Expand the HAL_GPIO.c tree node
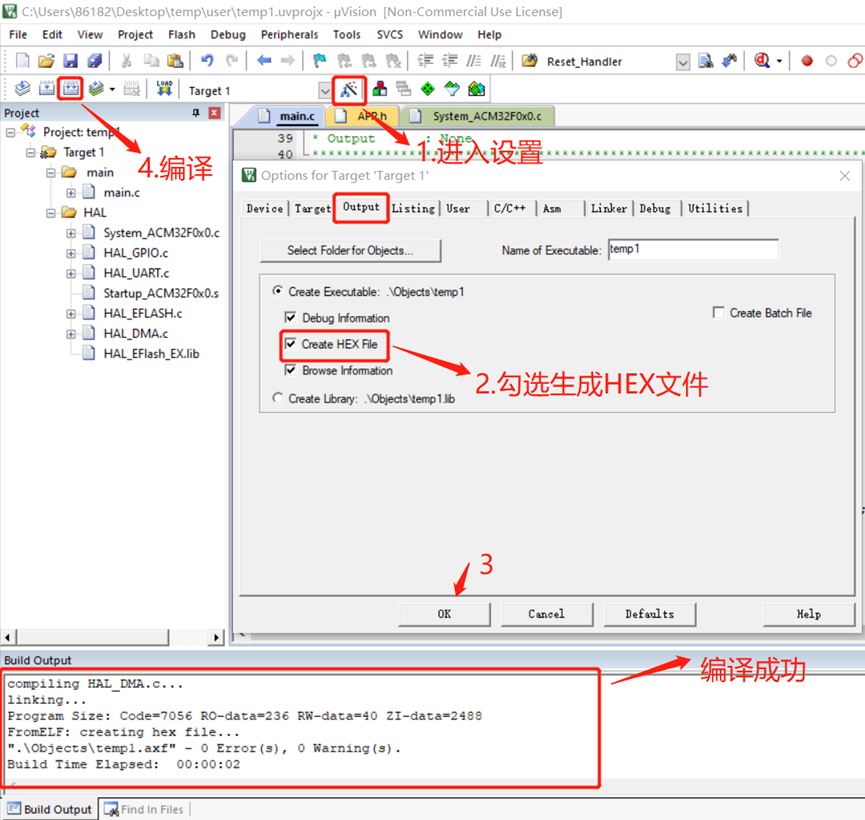Viewport: 865px width, 820px height. [71, 253]
